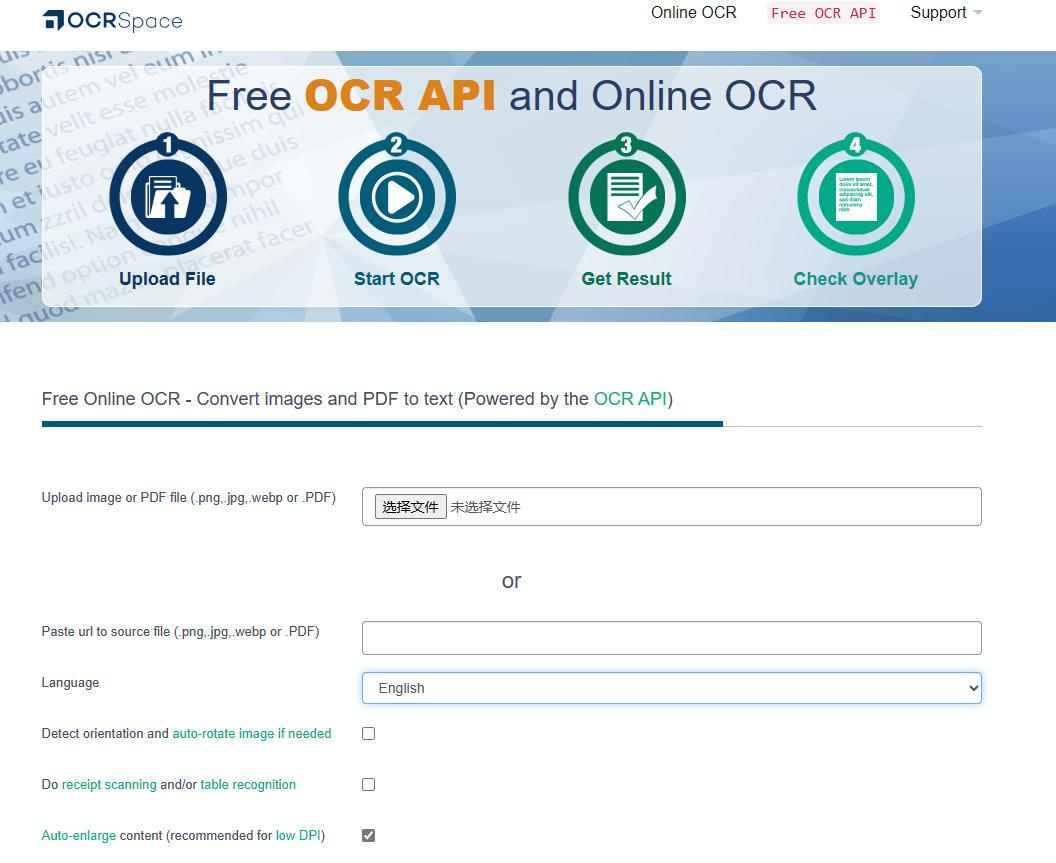Open the table recognition link
This screenshot has width=1056, height=863.
(x=248, y=784)
